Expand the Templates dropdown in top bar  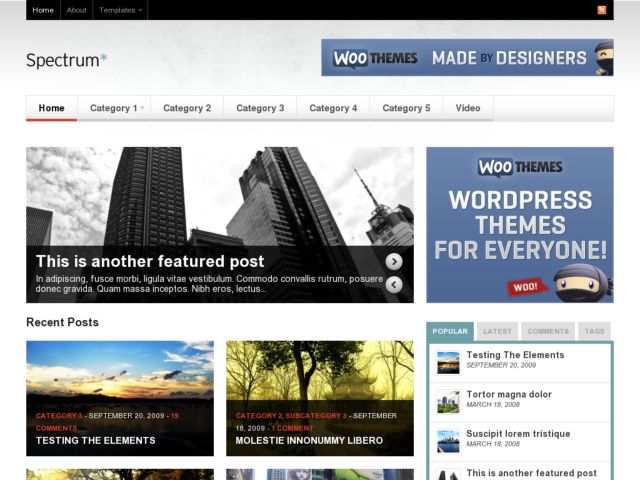click(120, 10)
